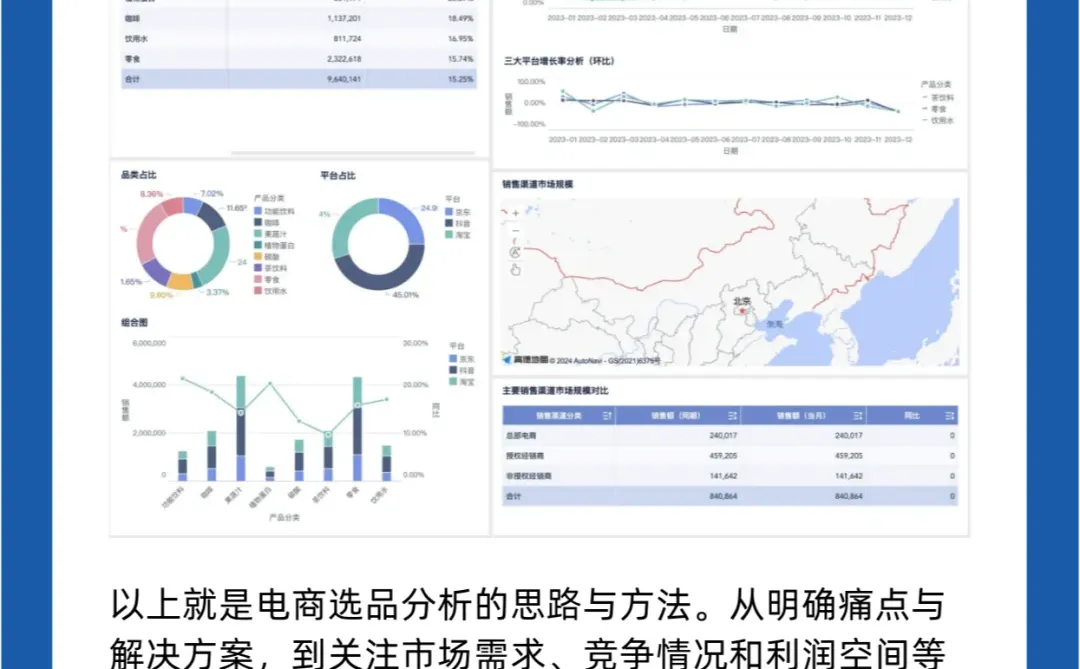The width and height of the screenshot is (1080, 669).
Task: Toggle 抖音 in the 组合图 legend
Action: 461,370
